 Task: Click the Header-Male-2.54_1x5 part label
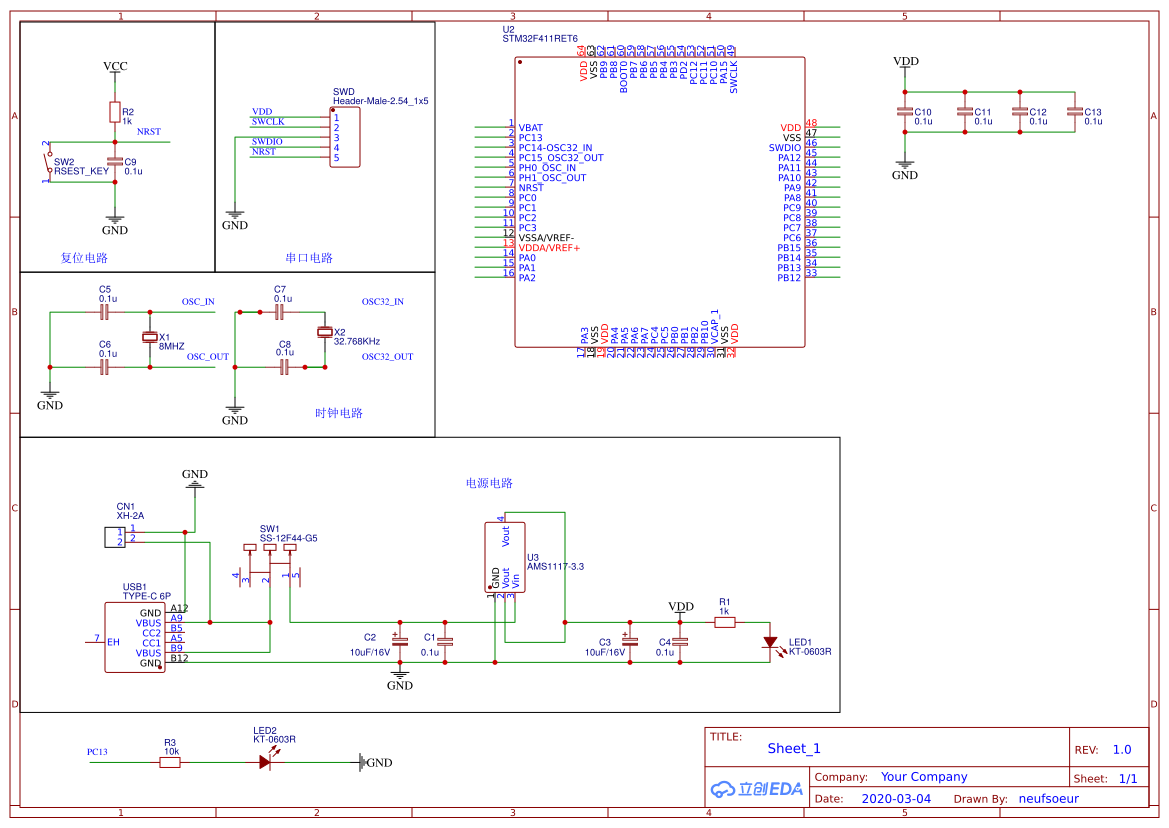381,101
